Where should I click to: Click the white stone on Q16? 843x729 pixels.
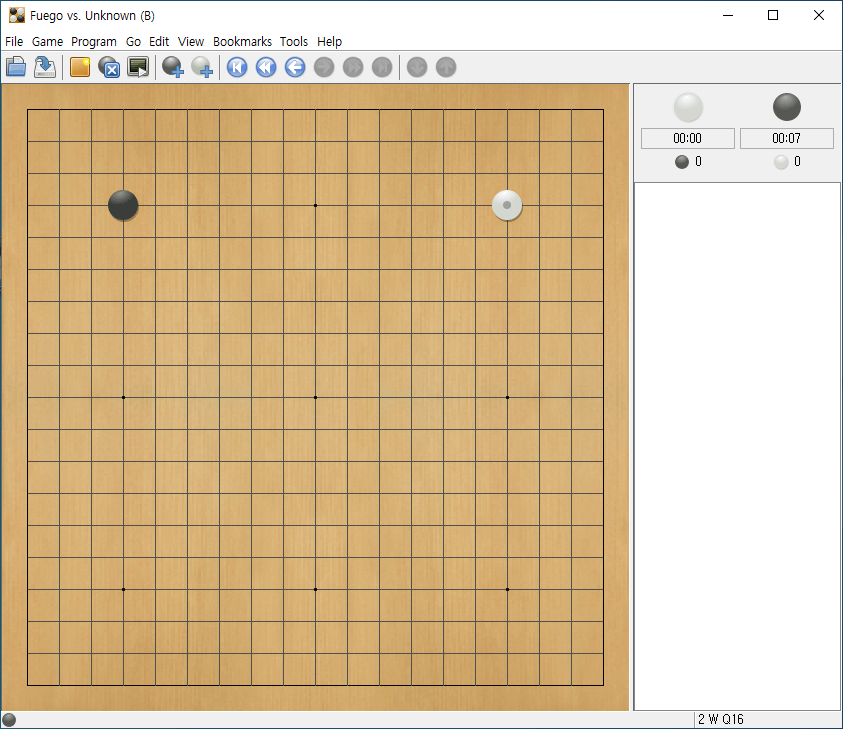(x=507, y=205)
